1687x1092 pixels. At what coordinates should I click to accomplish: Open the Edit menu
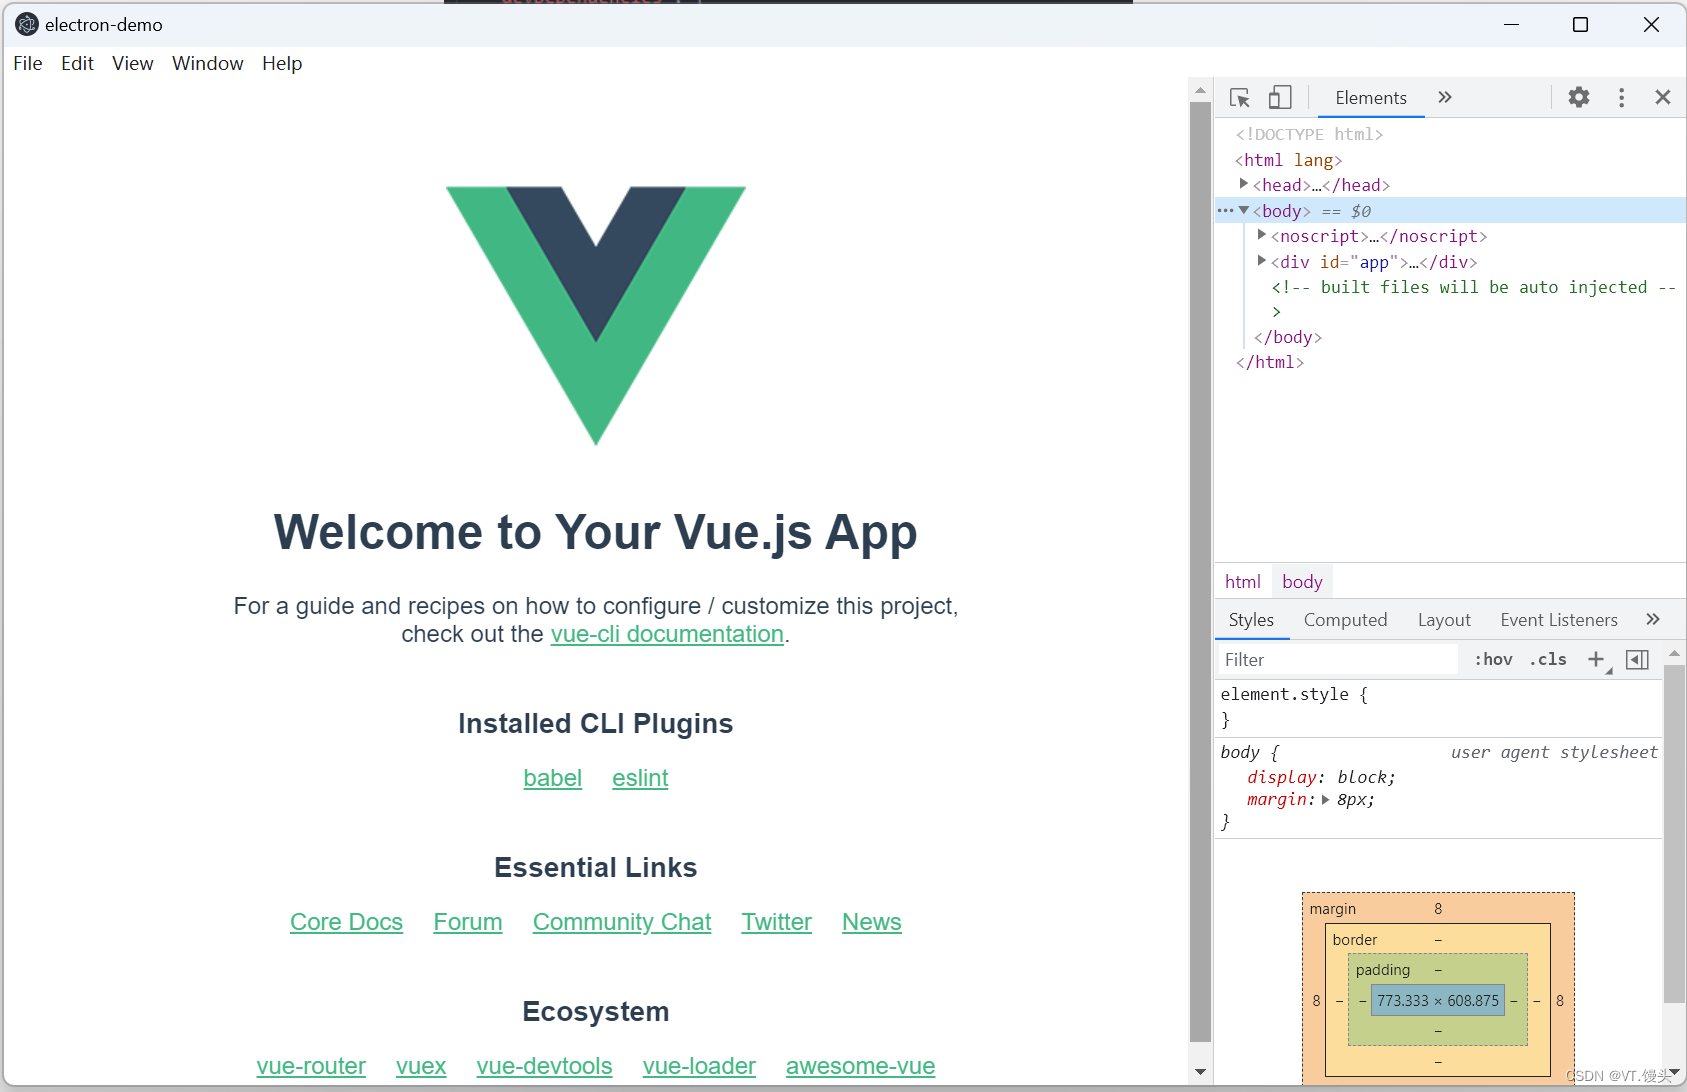pyautogui.click(x=77, y=63)
